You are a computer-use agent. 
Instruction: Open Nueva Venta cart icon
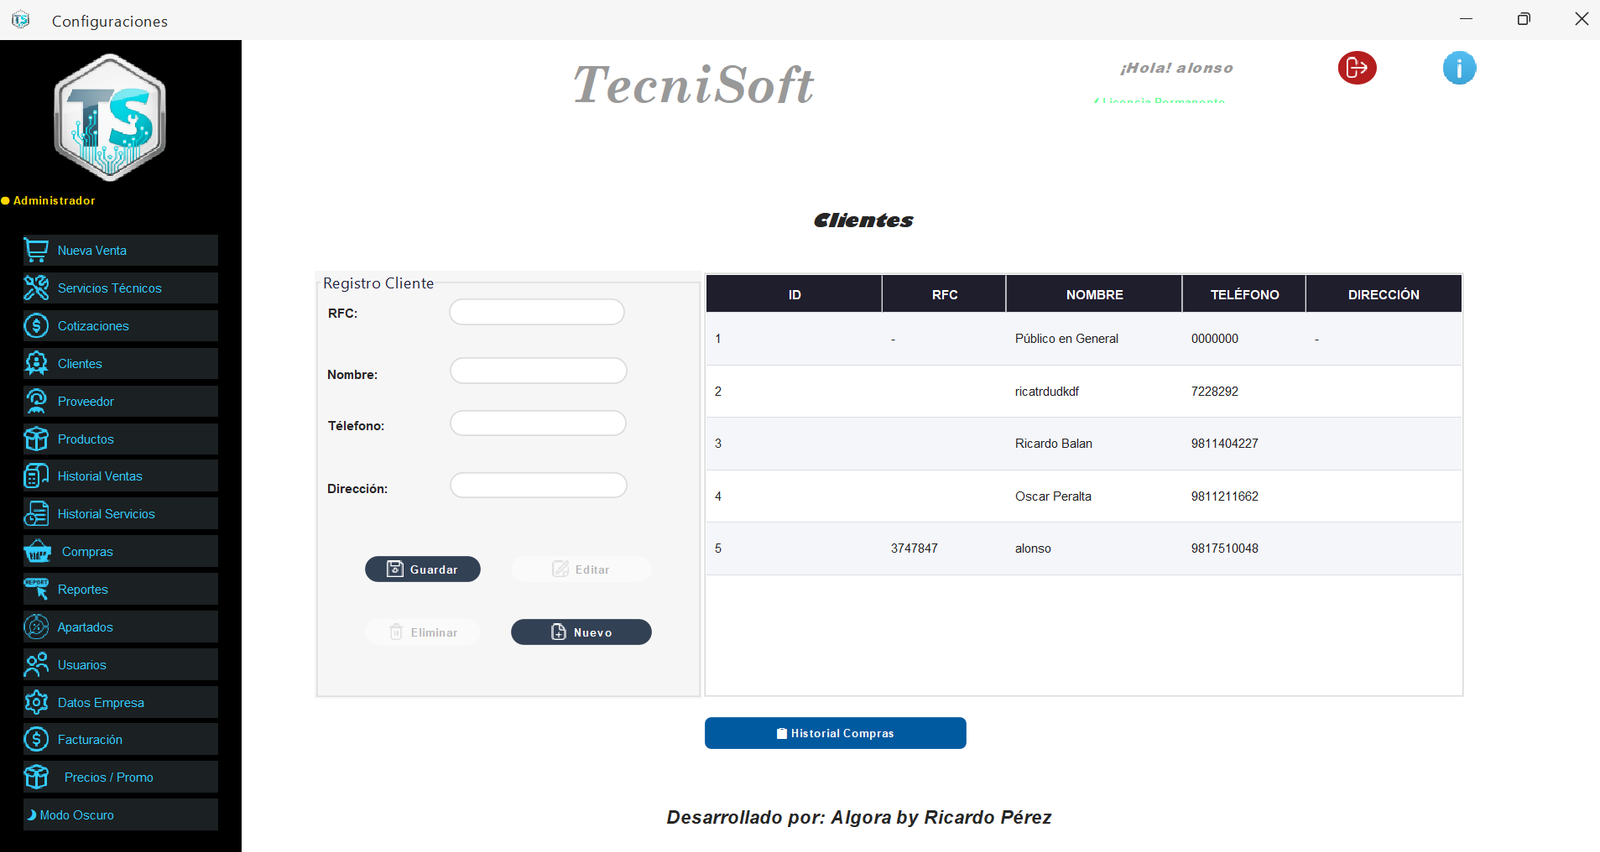click(37, 250)
